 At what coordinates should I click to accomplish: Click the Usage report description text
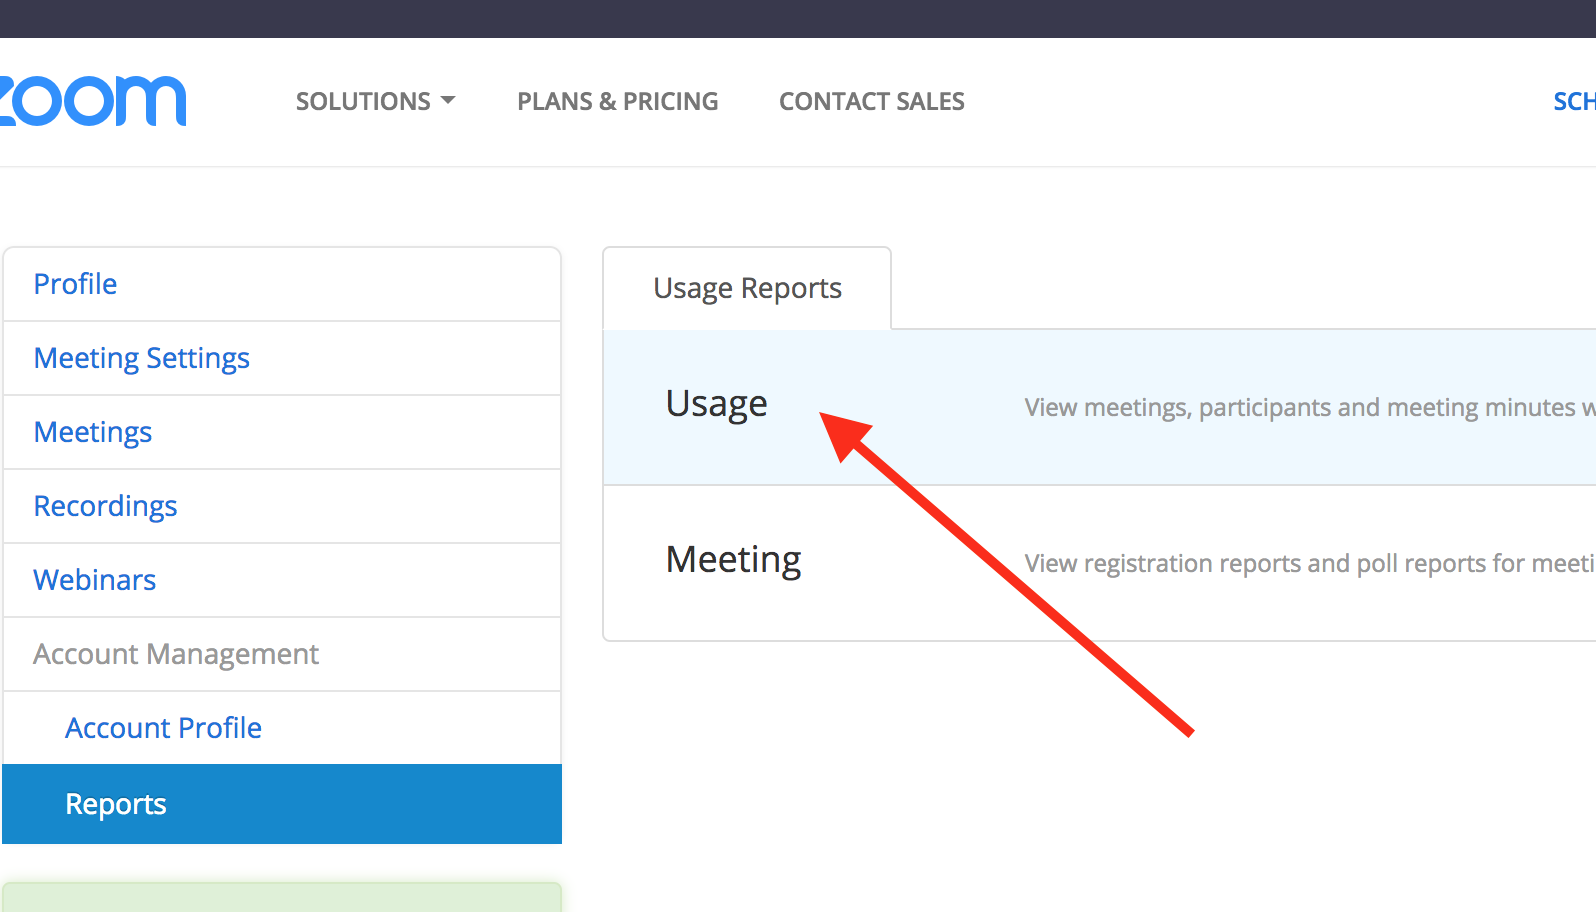[1310, 408]
